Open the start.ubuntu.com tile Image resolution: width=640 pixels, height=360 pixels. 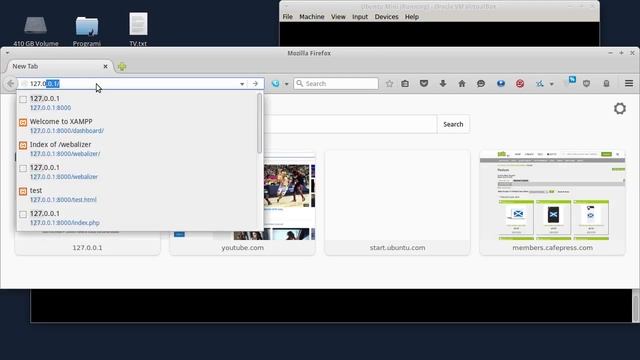[x=398, y=203]
